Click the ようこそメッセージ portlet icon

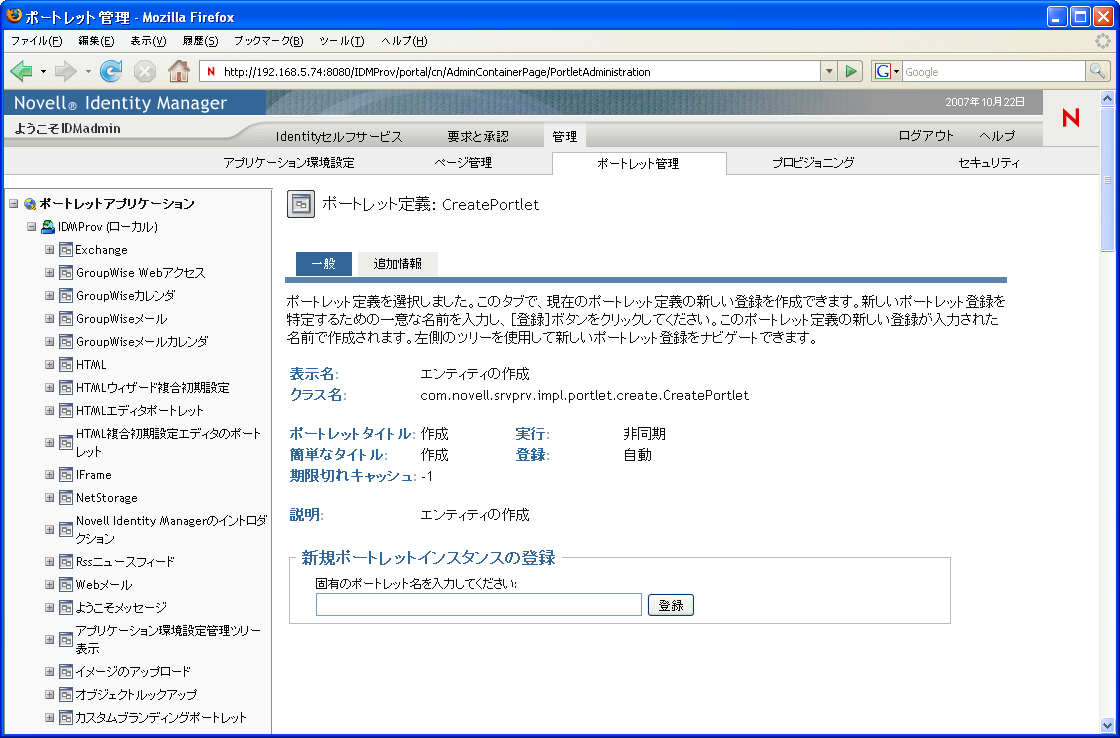tap(66, 607)
